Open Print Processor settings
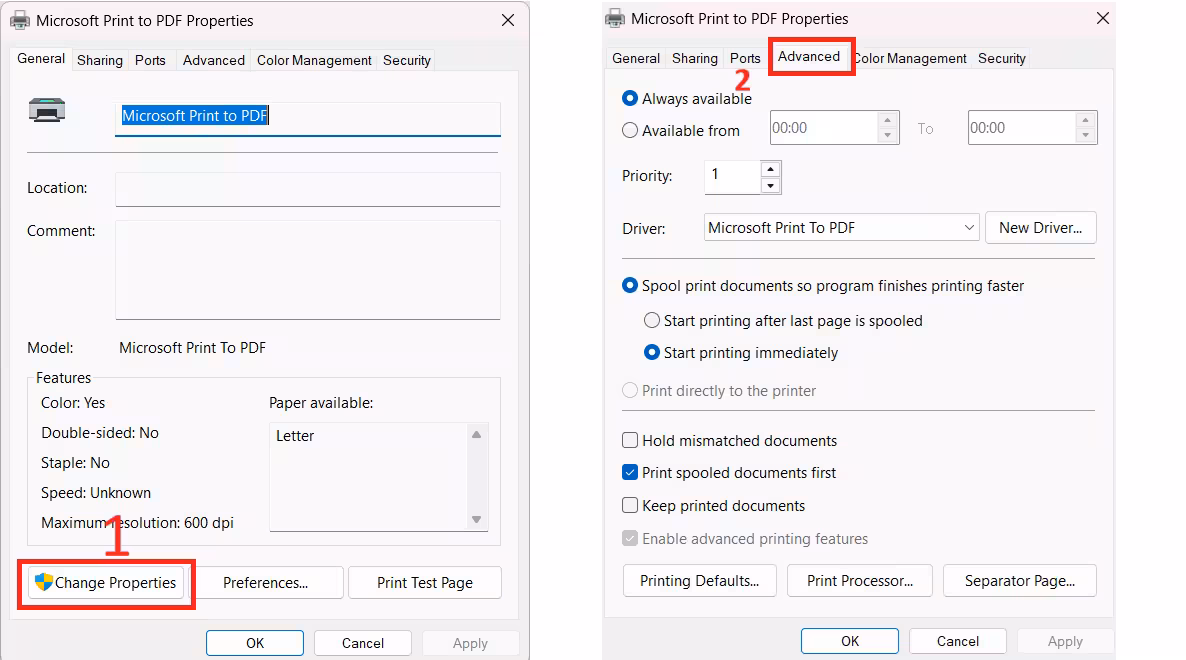The image size is (1186, 660). [860, 581]
